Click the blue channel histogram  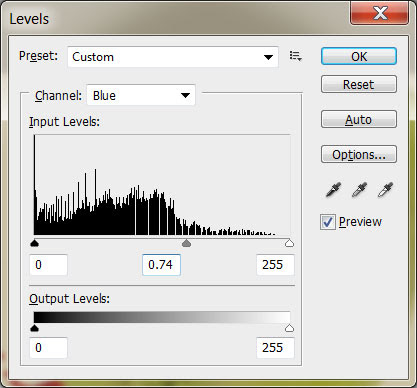point(162,185)
